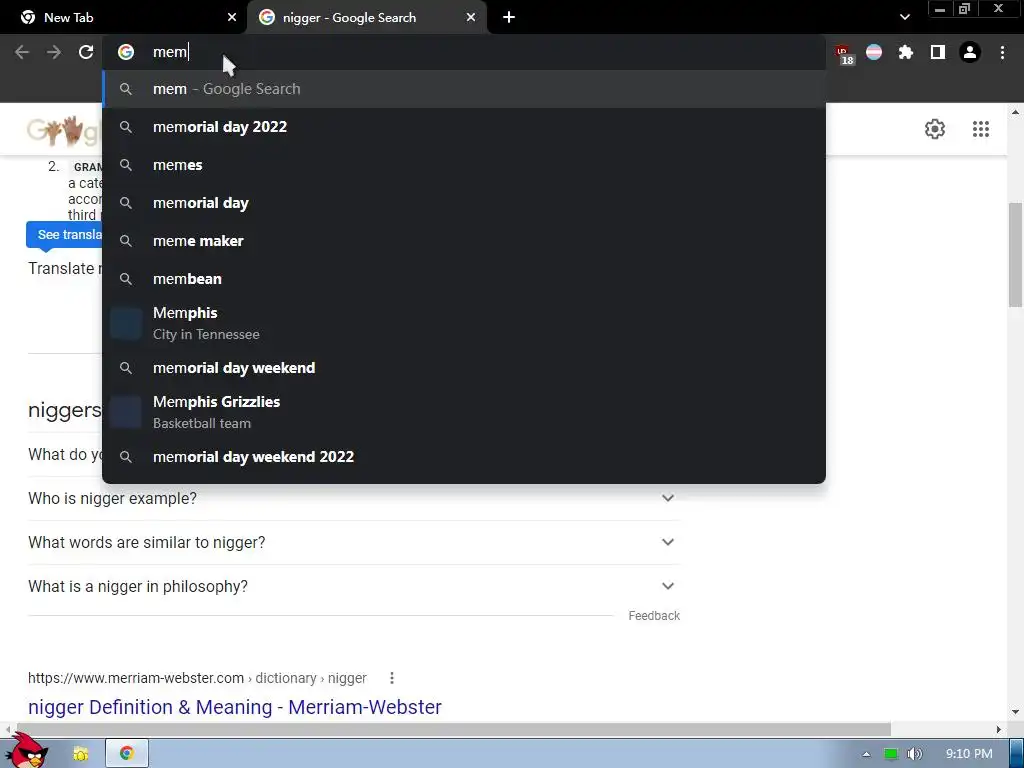Click the scroll right arrow
1024x768 pixels.
(999, 729)
